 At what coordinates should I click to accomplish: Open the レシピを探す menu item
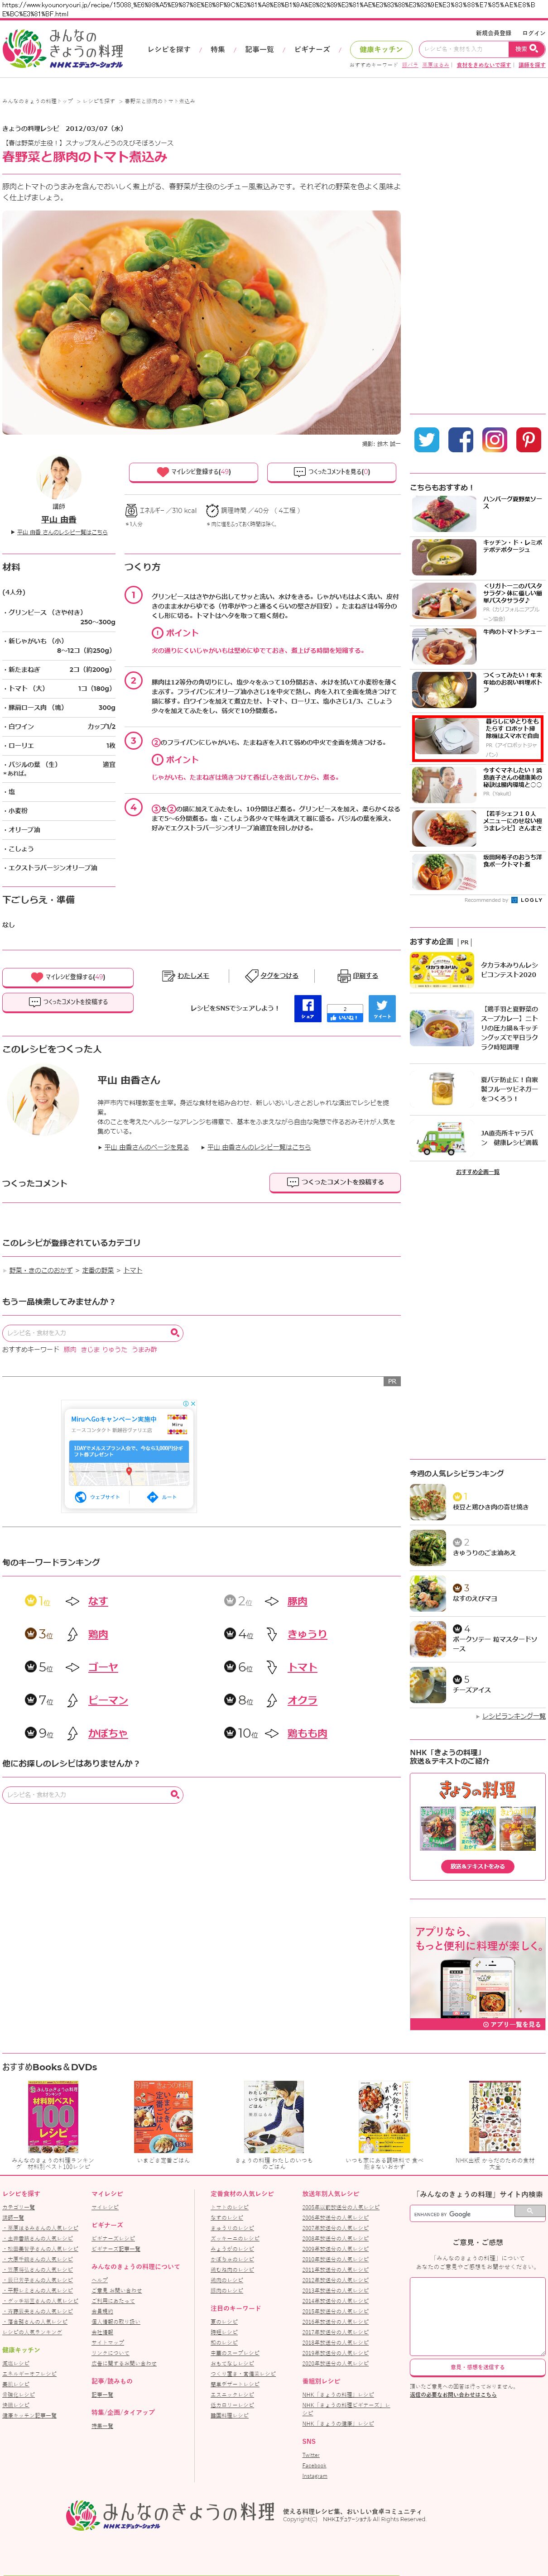169,49
